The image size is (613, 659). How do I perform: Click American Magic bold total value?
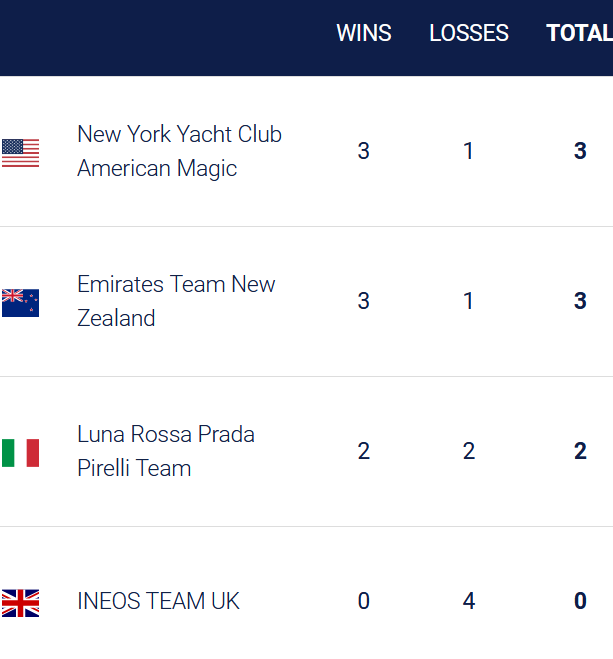pyautogui.click(x=580, y=151)
